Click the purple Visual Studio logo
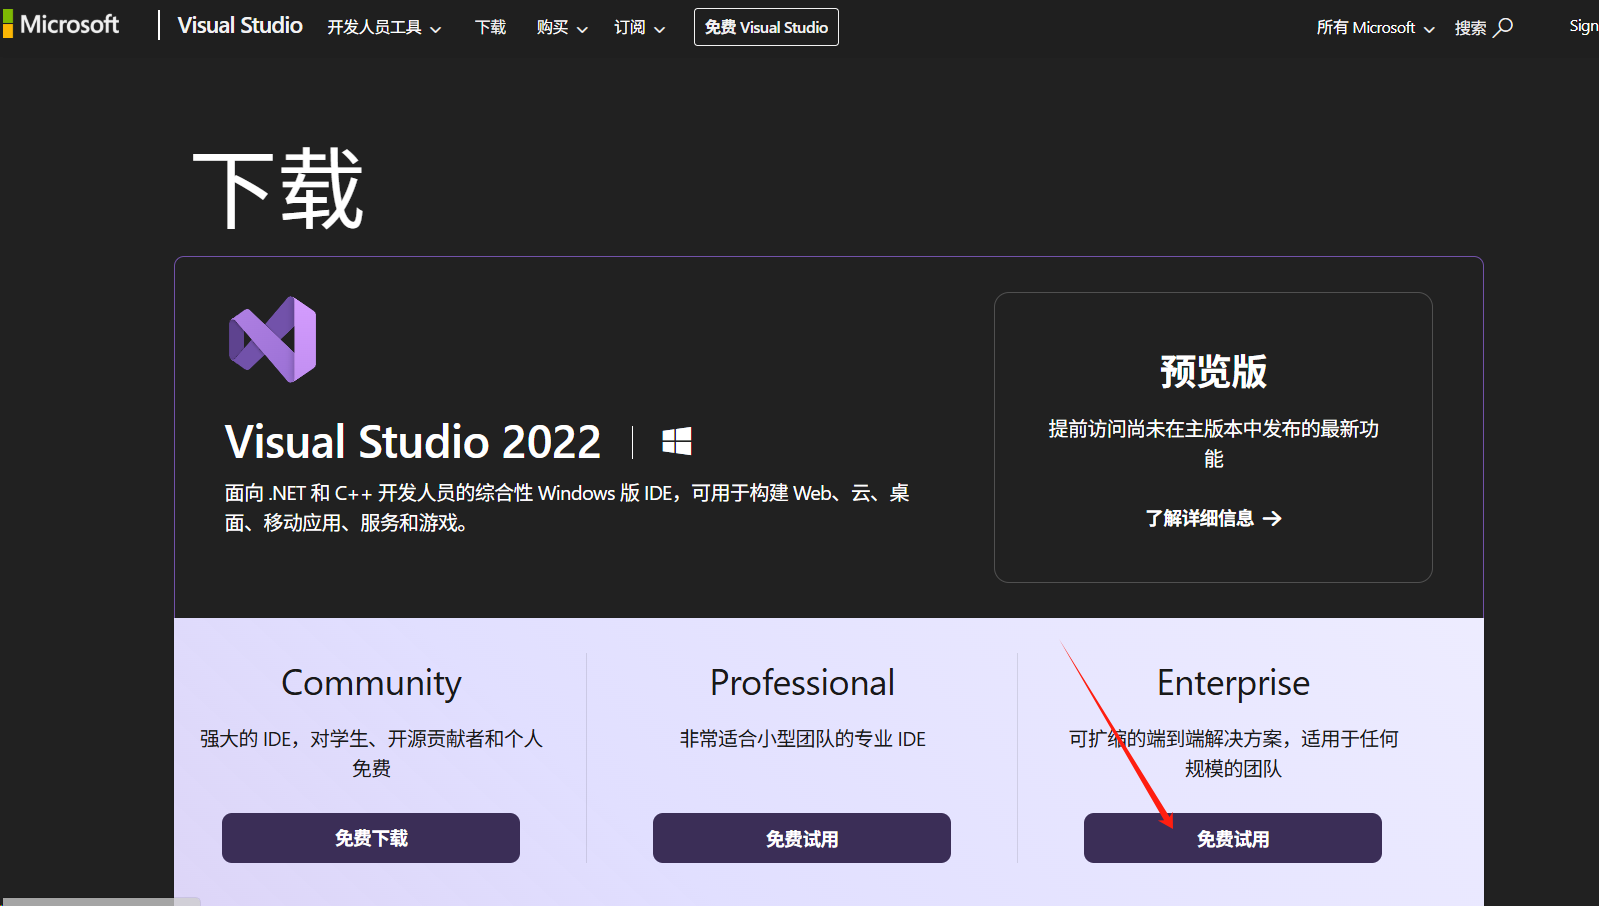This screenshot has width=1599, height=906. coord(273,339)
